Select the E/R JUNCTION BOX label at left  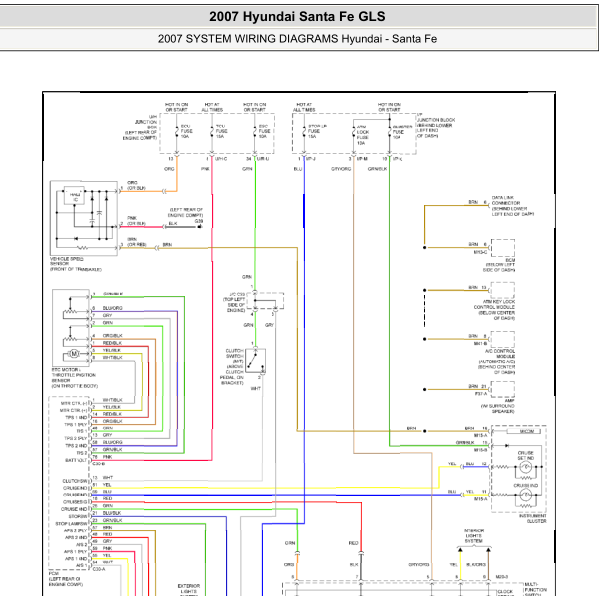(x=140, y=127)
